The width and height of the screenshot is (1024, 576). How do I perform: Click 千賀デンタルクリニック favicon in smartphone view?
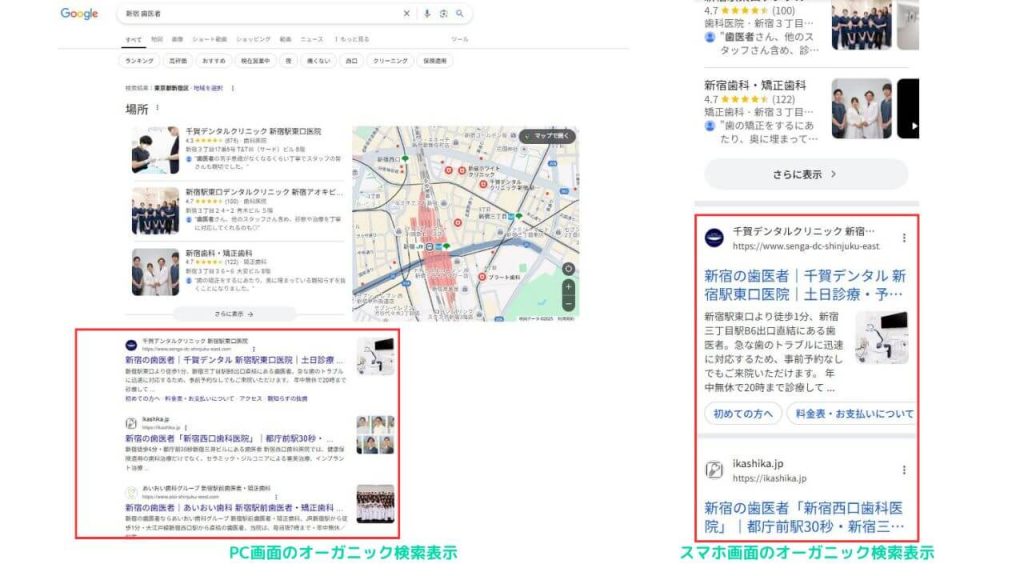tap(714, 238)
